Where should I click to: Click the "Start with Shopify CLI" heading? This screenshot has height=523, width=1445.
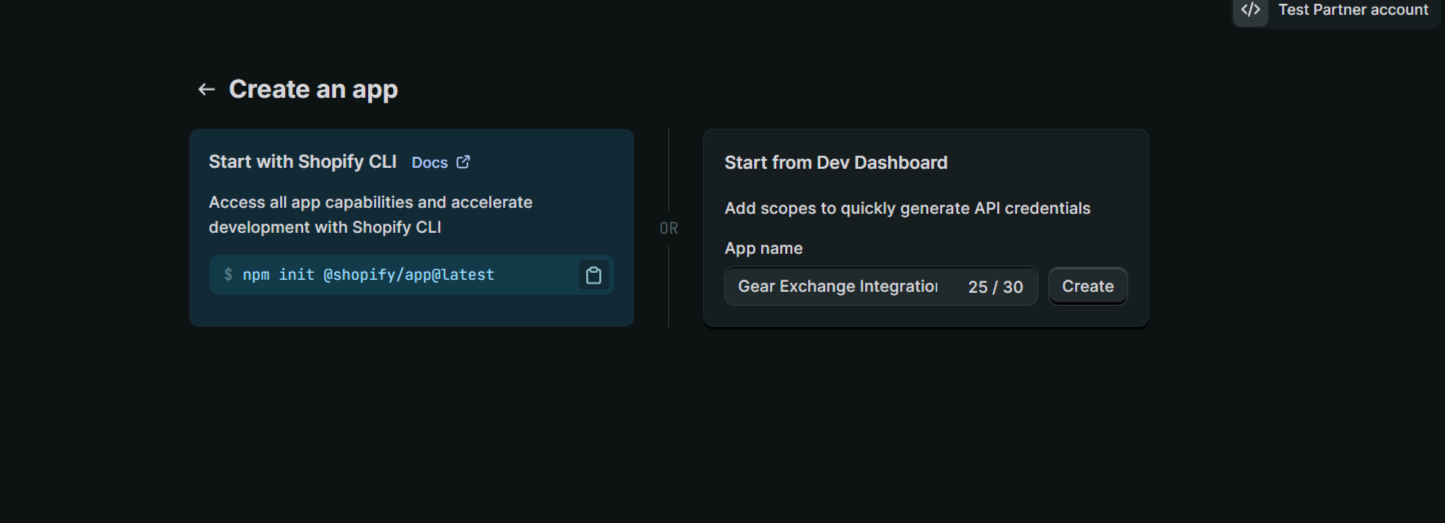click(x=302, y=162)
